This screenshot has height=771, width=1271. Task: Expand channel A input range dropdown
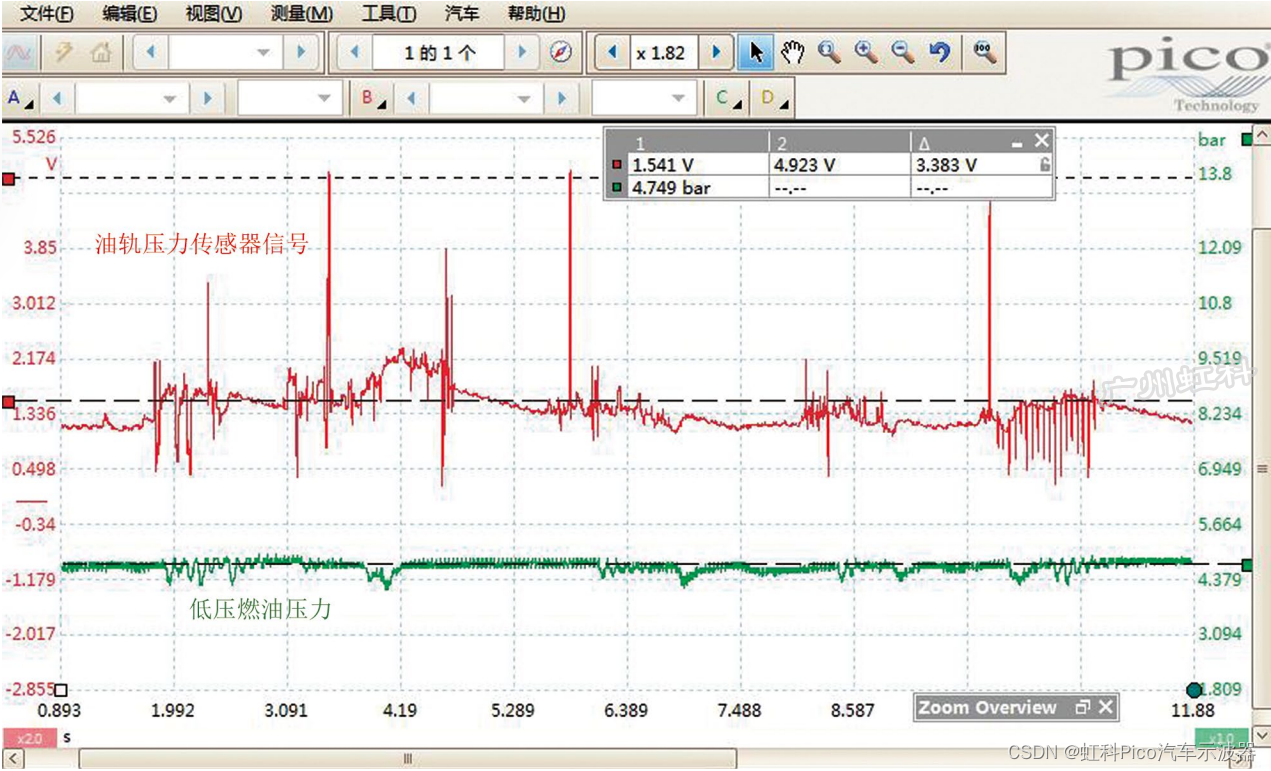[x=170, y=98]
